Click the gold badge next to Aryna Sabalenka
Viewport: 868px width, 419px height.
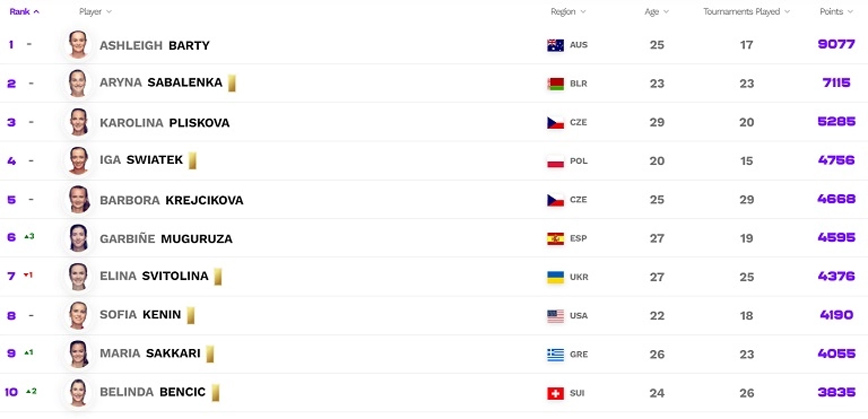(x=232, y=83)
